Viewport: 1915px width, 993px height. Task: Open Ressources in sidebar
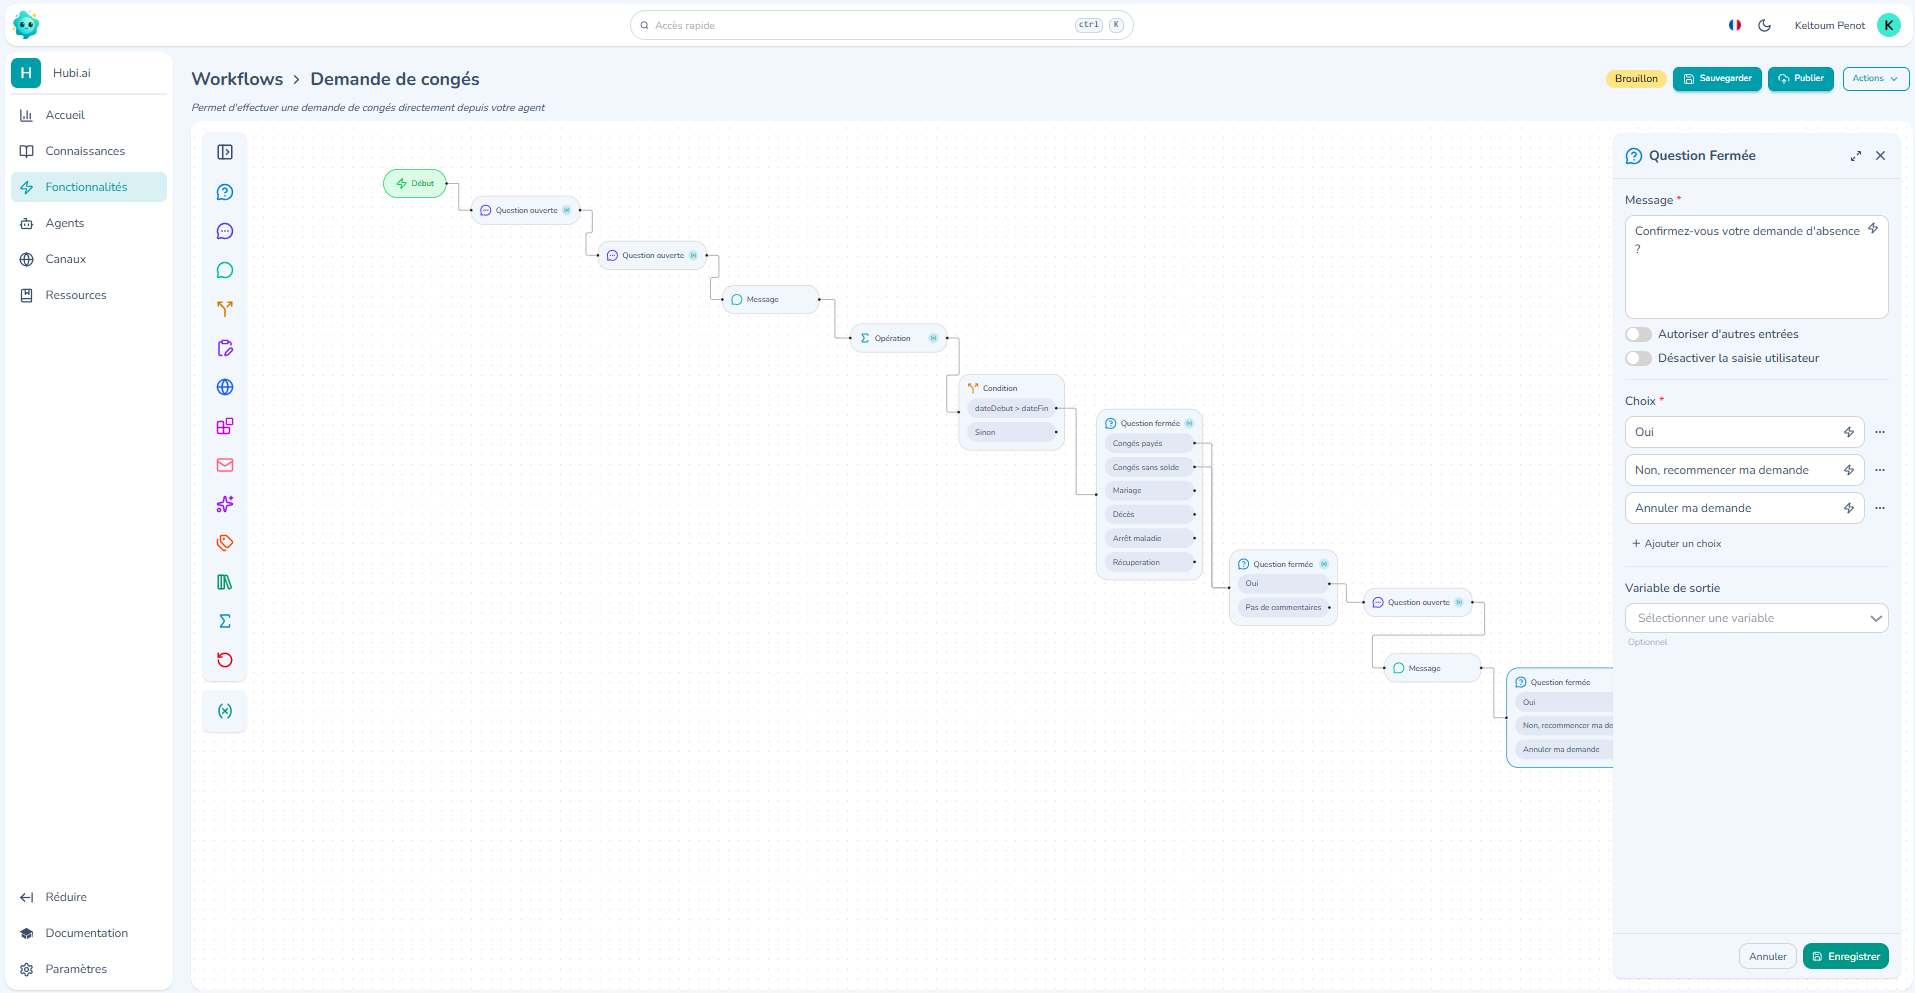tap(88, 295)
